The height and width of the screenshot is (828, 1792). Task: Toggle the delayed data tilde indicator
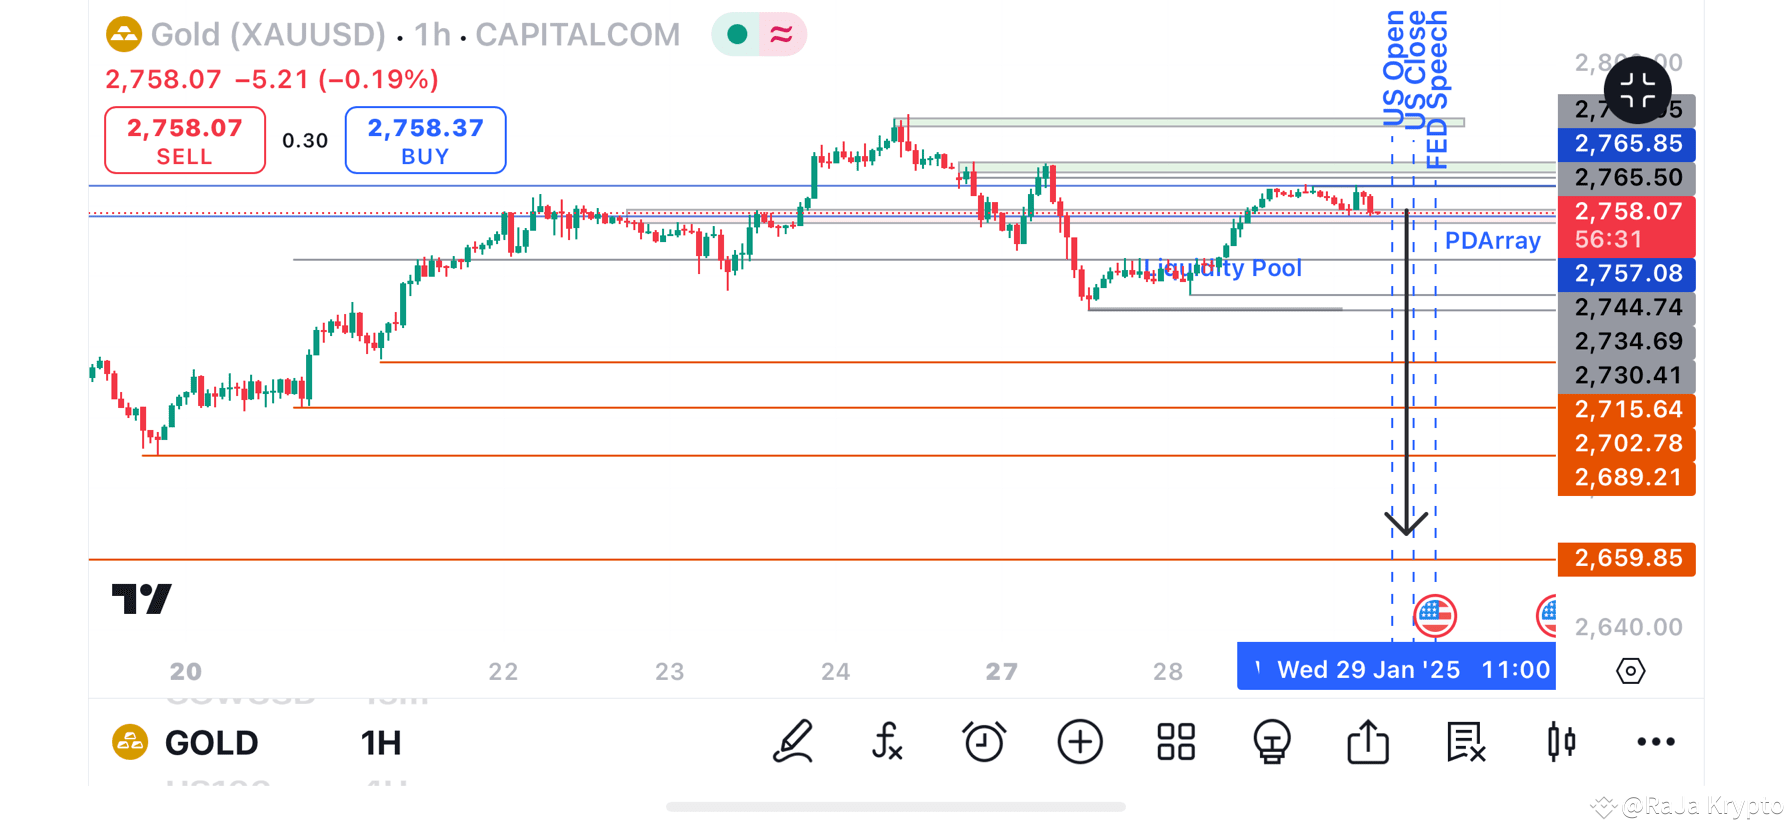click(780, 33)
